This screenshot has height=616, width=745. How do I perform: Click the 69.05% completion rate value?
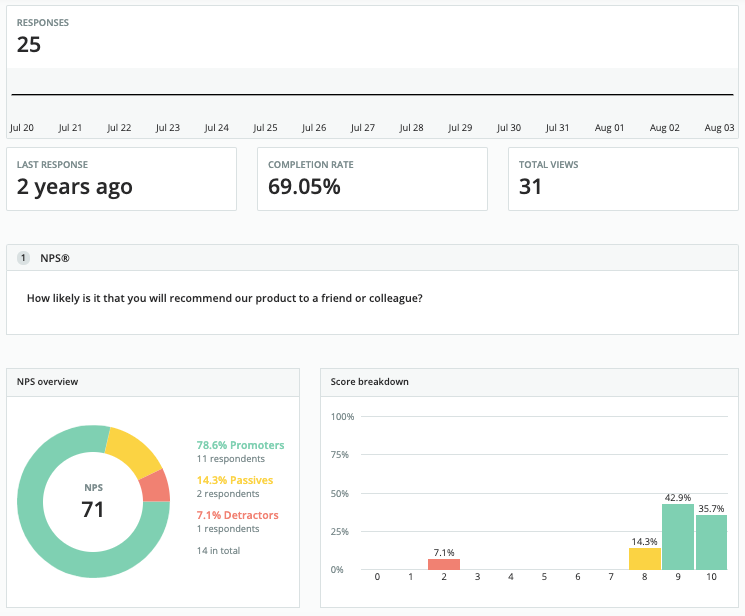coord(304,186)
